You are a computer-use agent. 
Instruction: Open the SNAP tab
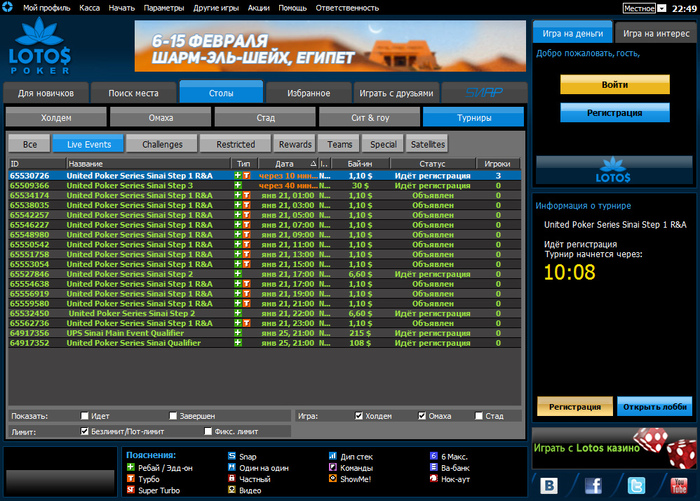pos(484,93)
